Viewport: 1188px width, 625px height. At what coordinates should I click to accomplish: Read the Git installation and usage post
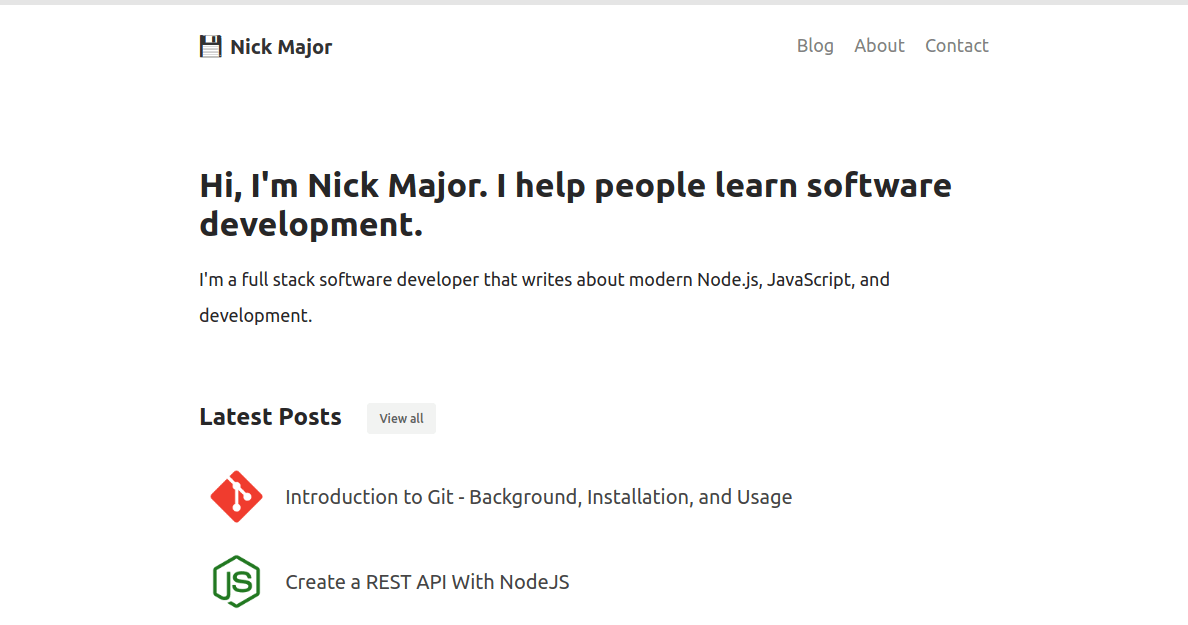point(538,496)
